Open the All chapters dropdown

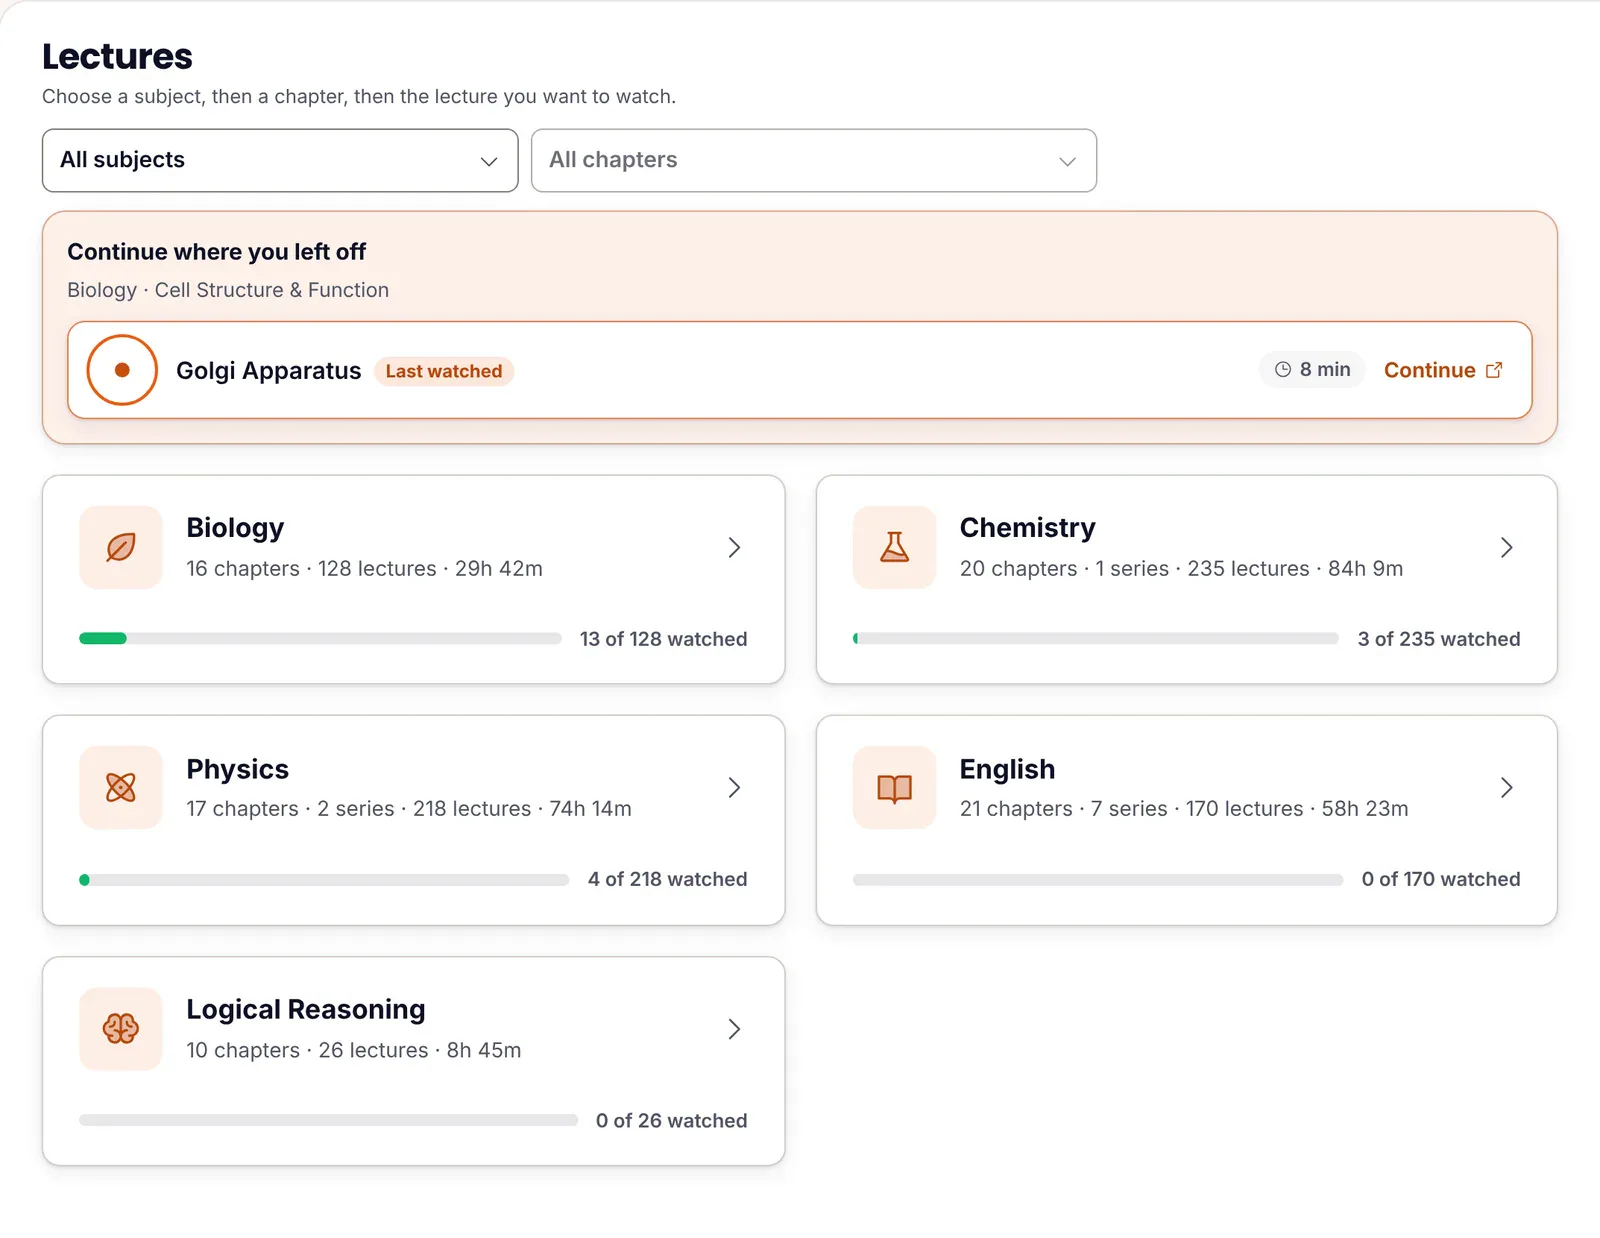coord(814,160)
